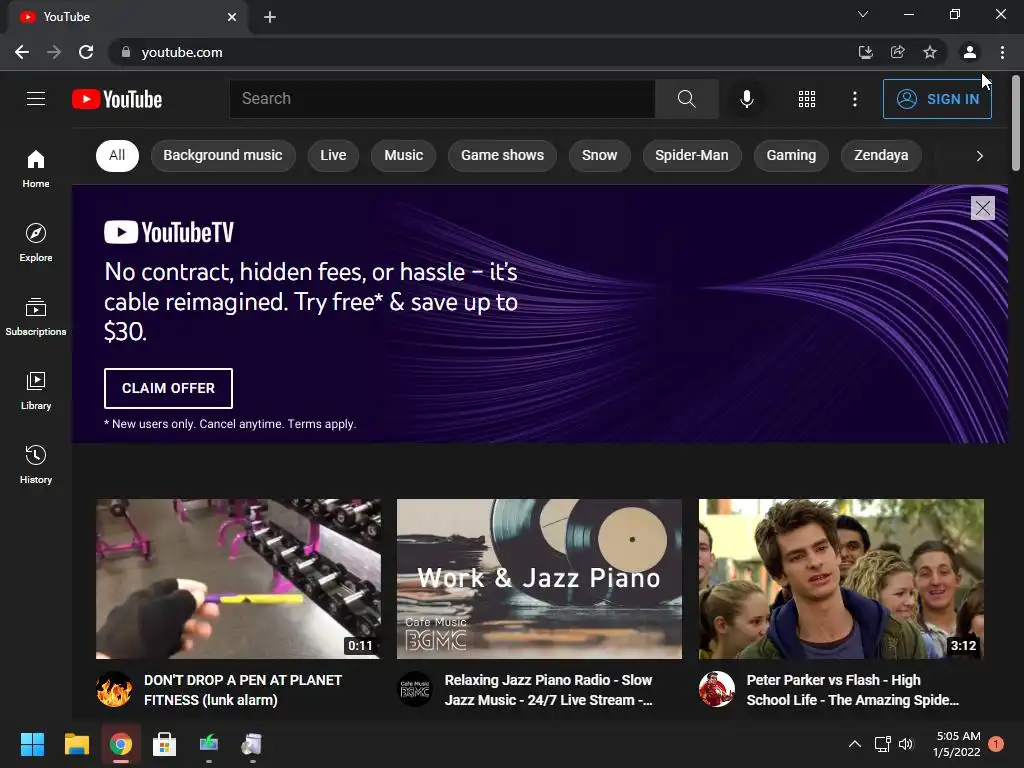Dismiss the YouTube TV banner ad
This screenshot has height=768, width=1024.
pos(982,208)
